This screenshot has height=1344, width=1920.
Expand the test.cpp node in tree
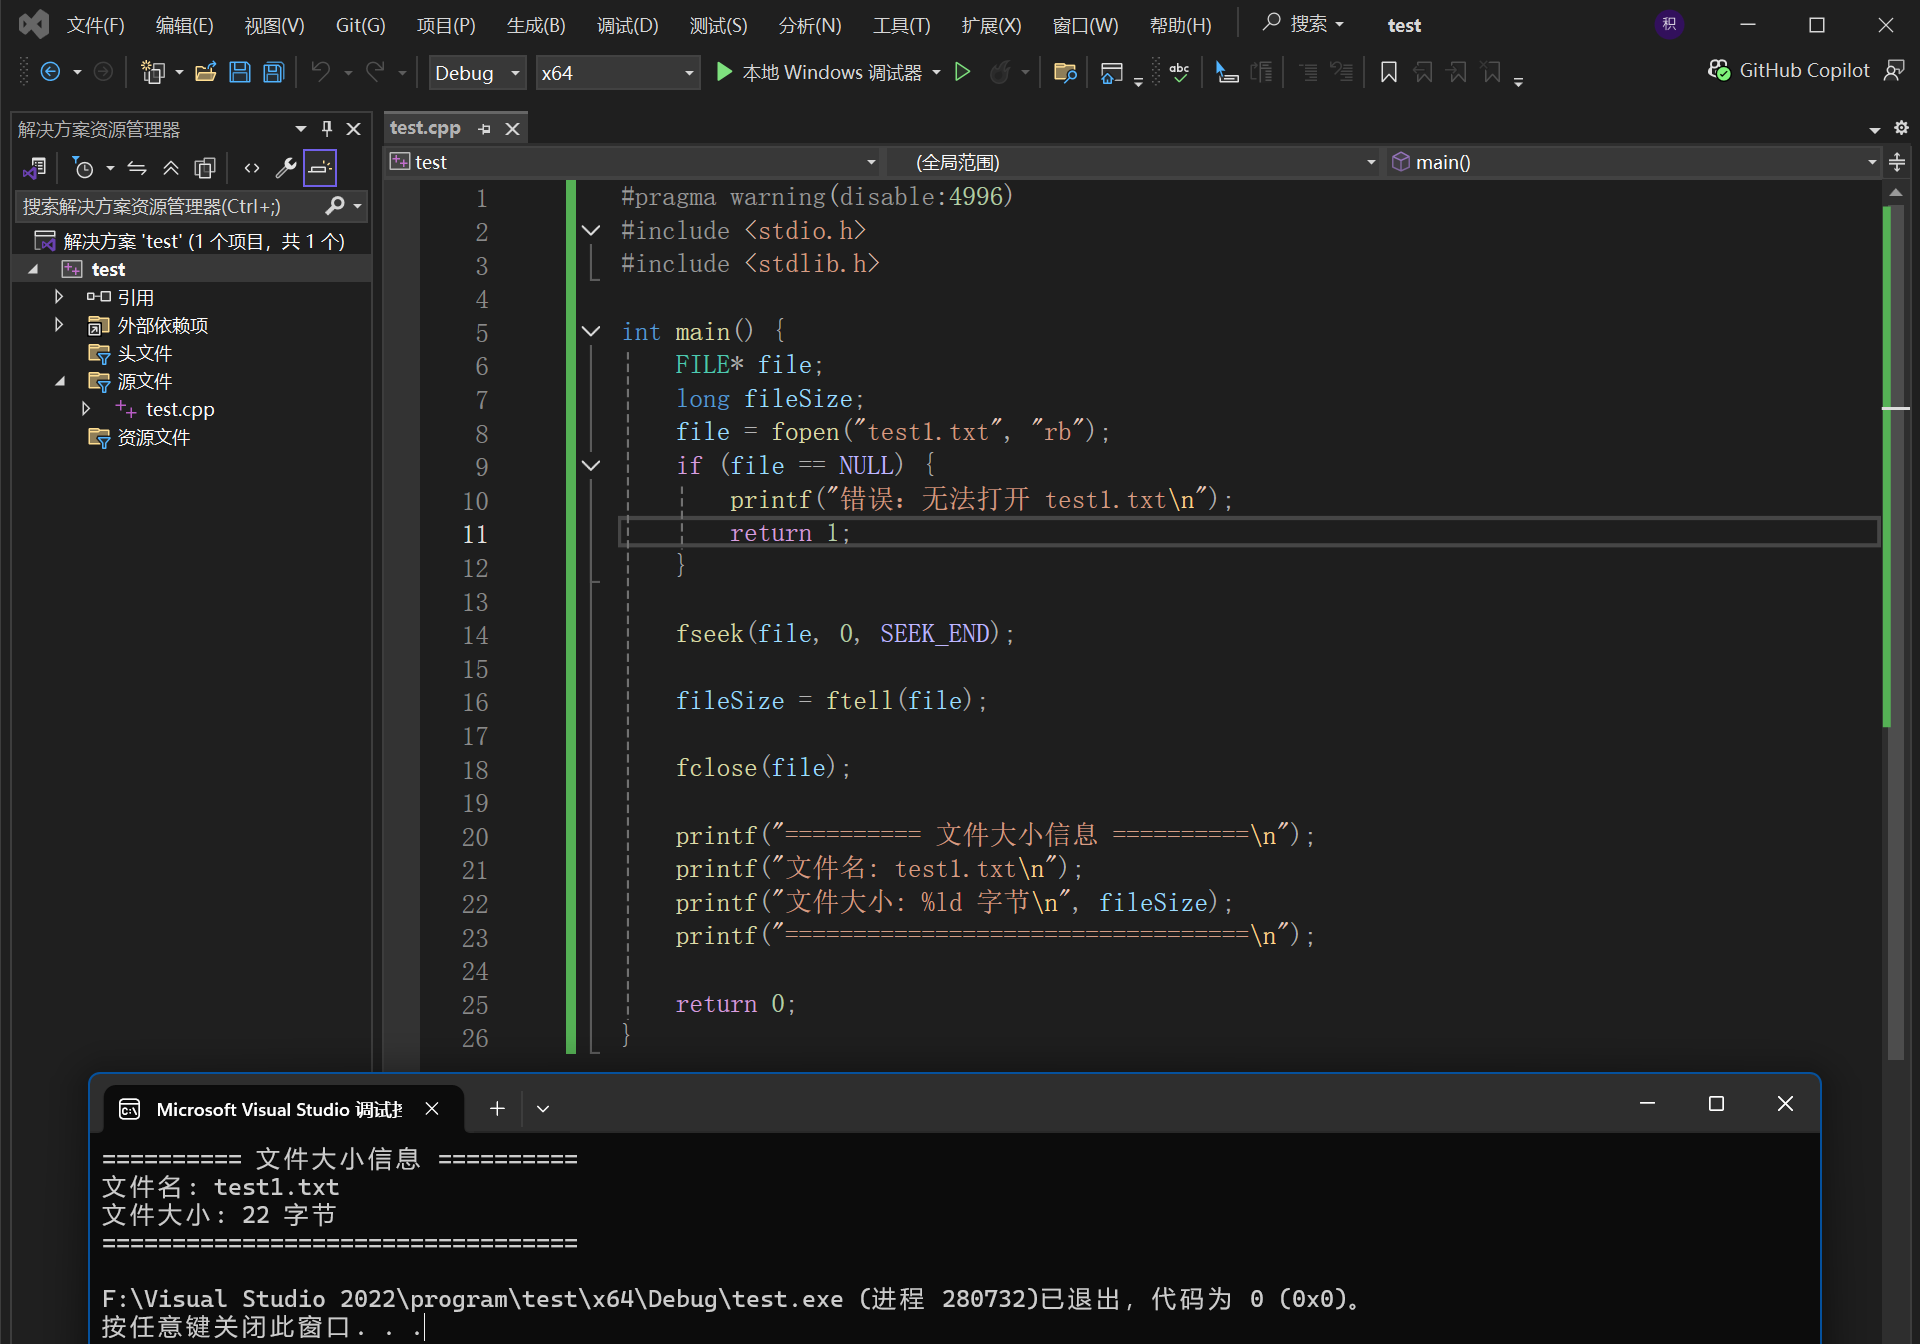pyautogui.click(x=86, y=409)
